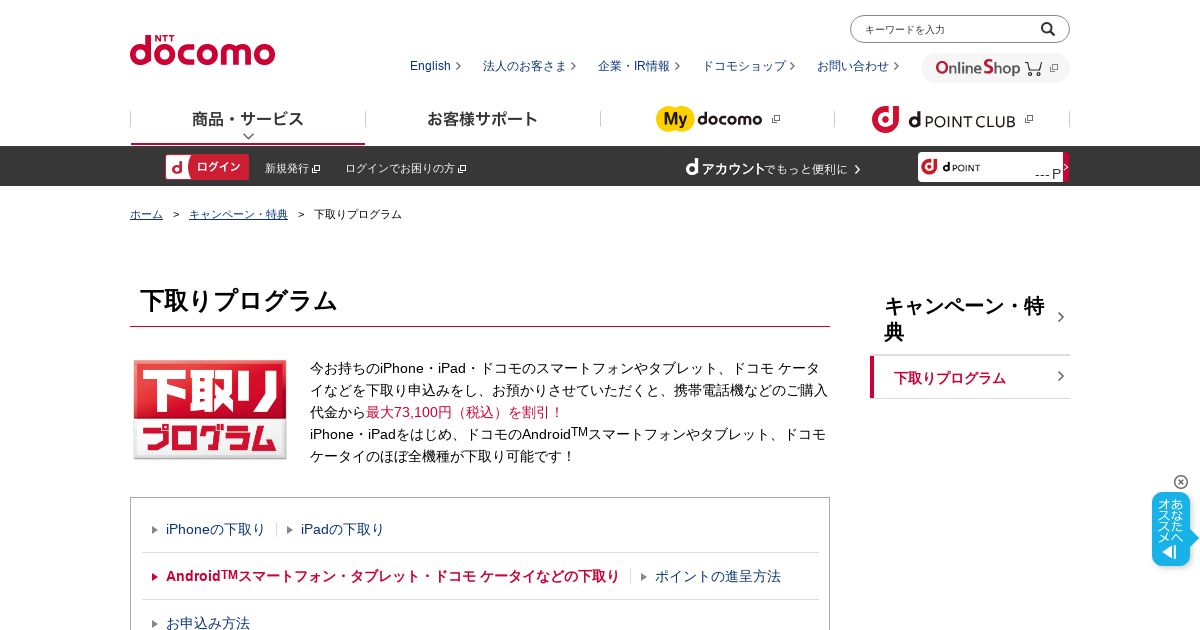This screenshot has height=630, width=1200.
Task: Select 下取りプログラム sidebar item
Action: (x=970, y=377)
